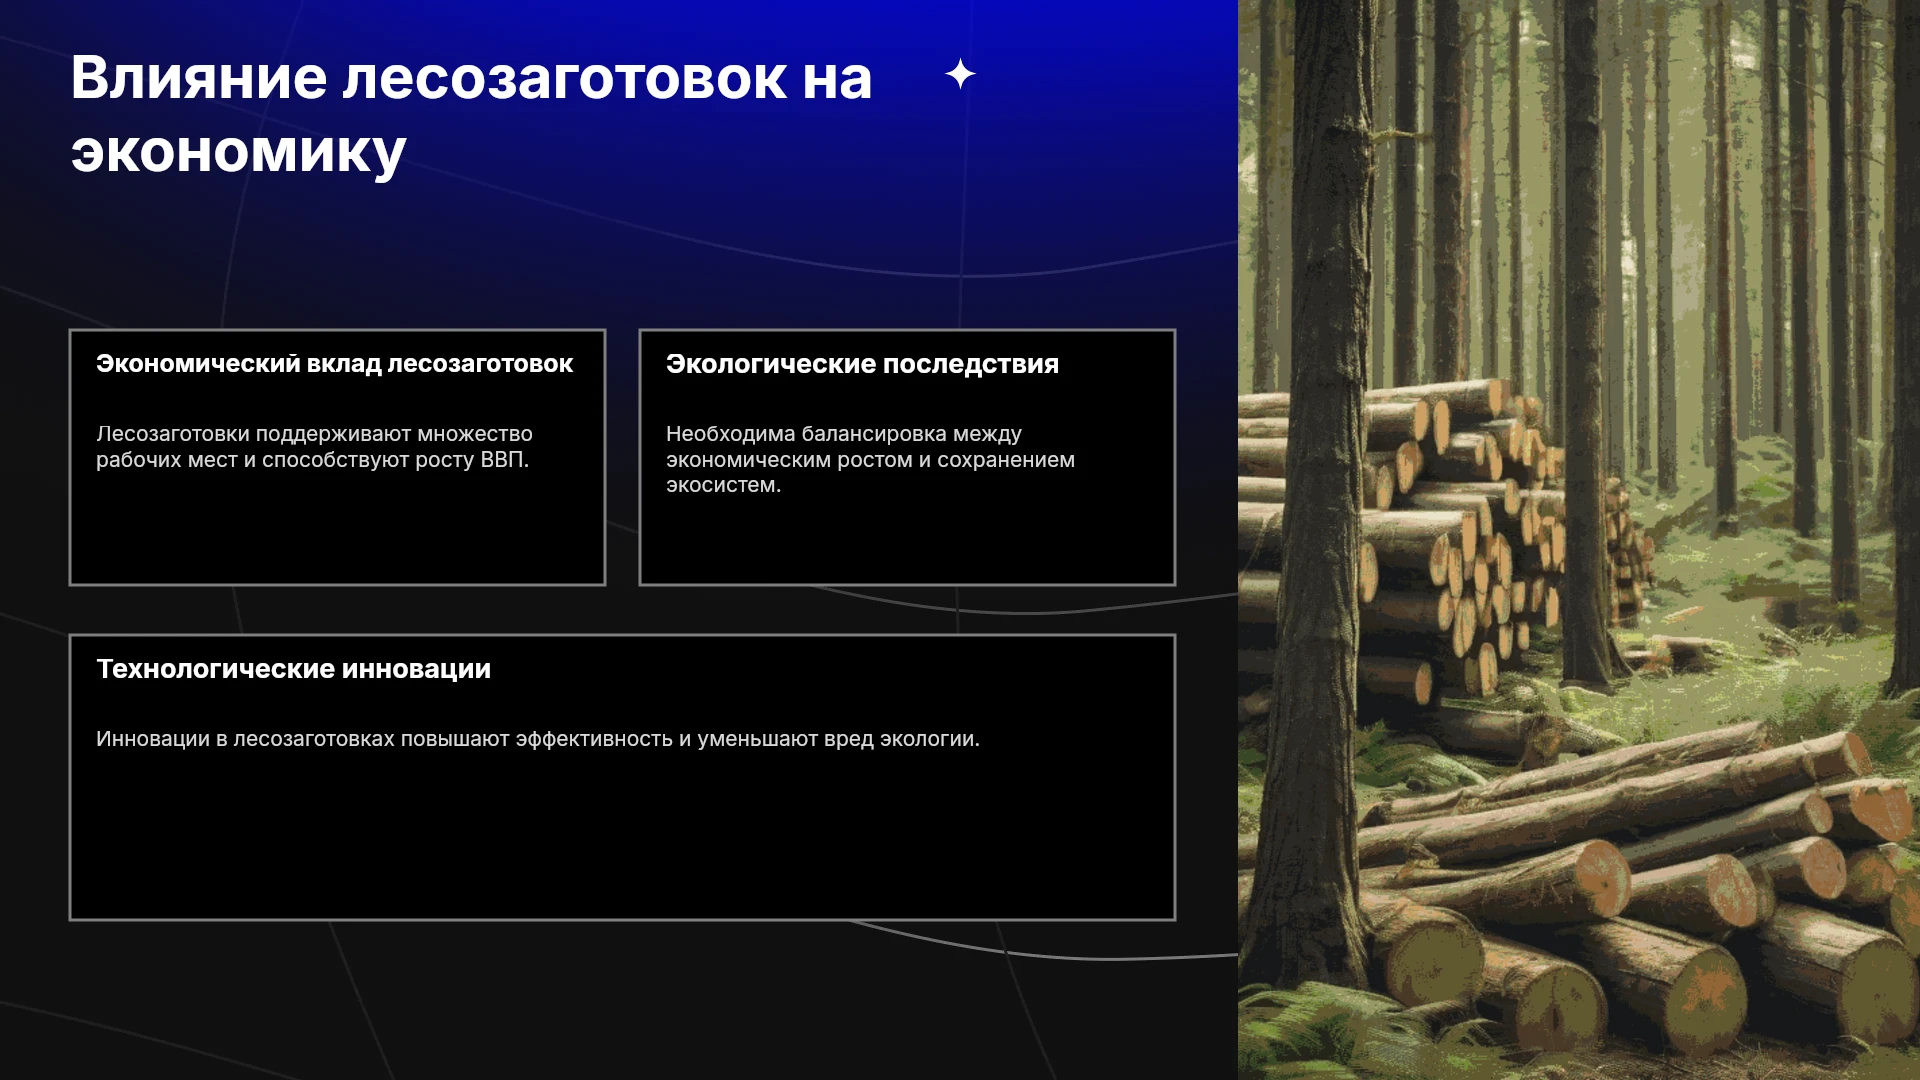Click the four-pointed sparkle star icon

click(x=960, y=74)
